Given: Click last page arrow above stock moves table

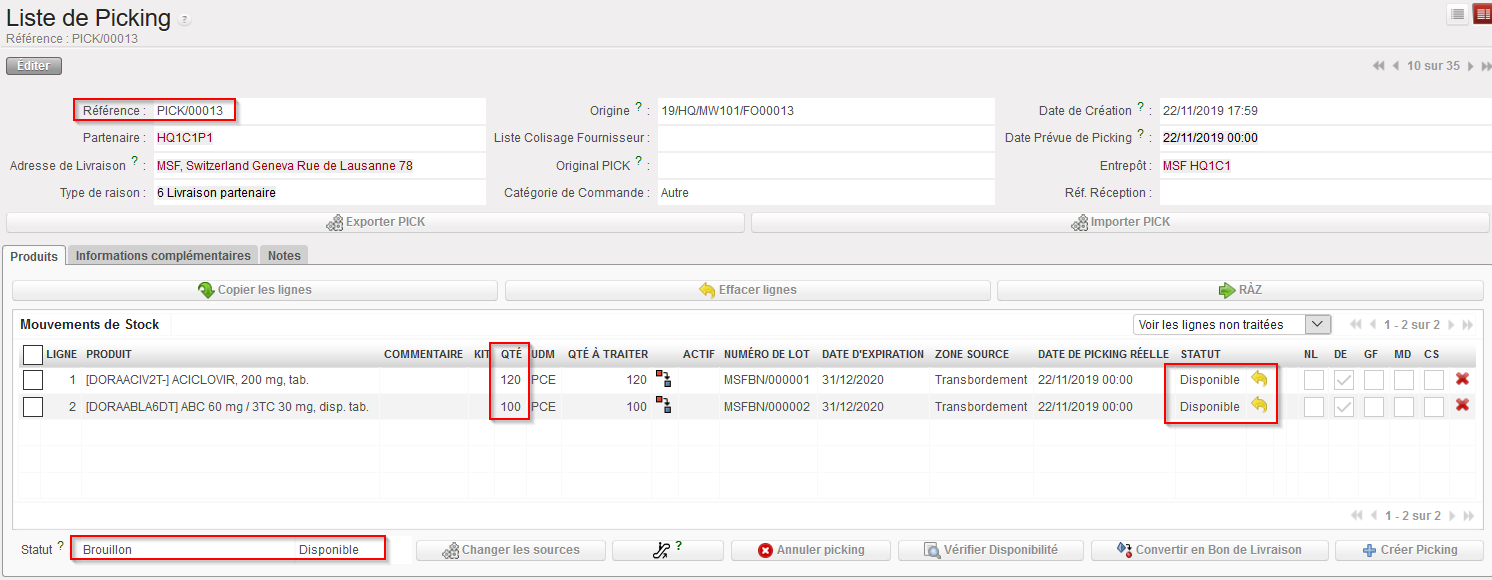Looking at the screenshot, I should point(1468,325).
